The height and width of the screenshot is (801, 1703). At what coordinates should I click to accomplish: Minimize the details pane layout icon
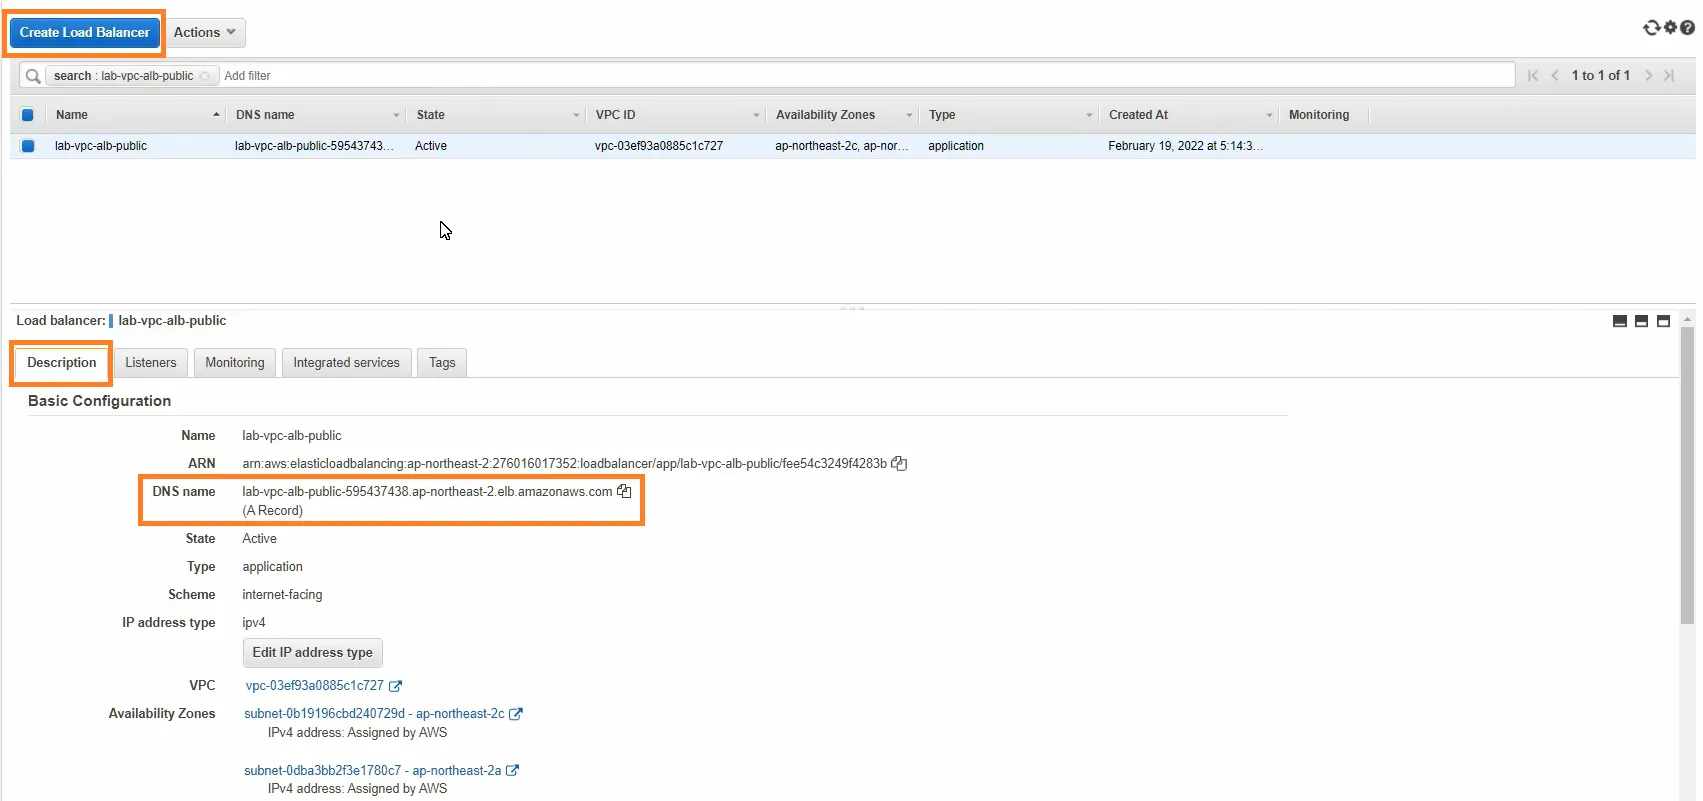pos(1620,321)
